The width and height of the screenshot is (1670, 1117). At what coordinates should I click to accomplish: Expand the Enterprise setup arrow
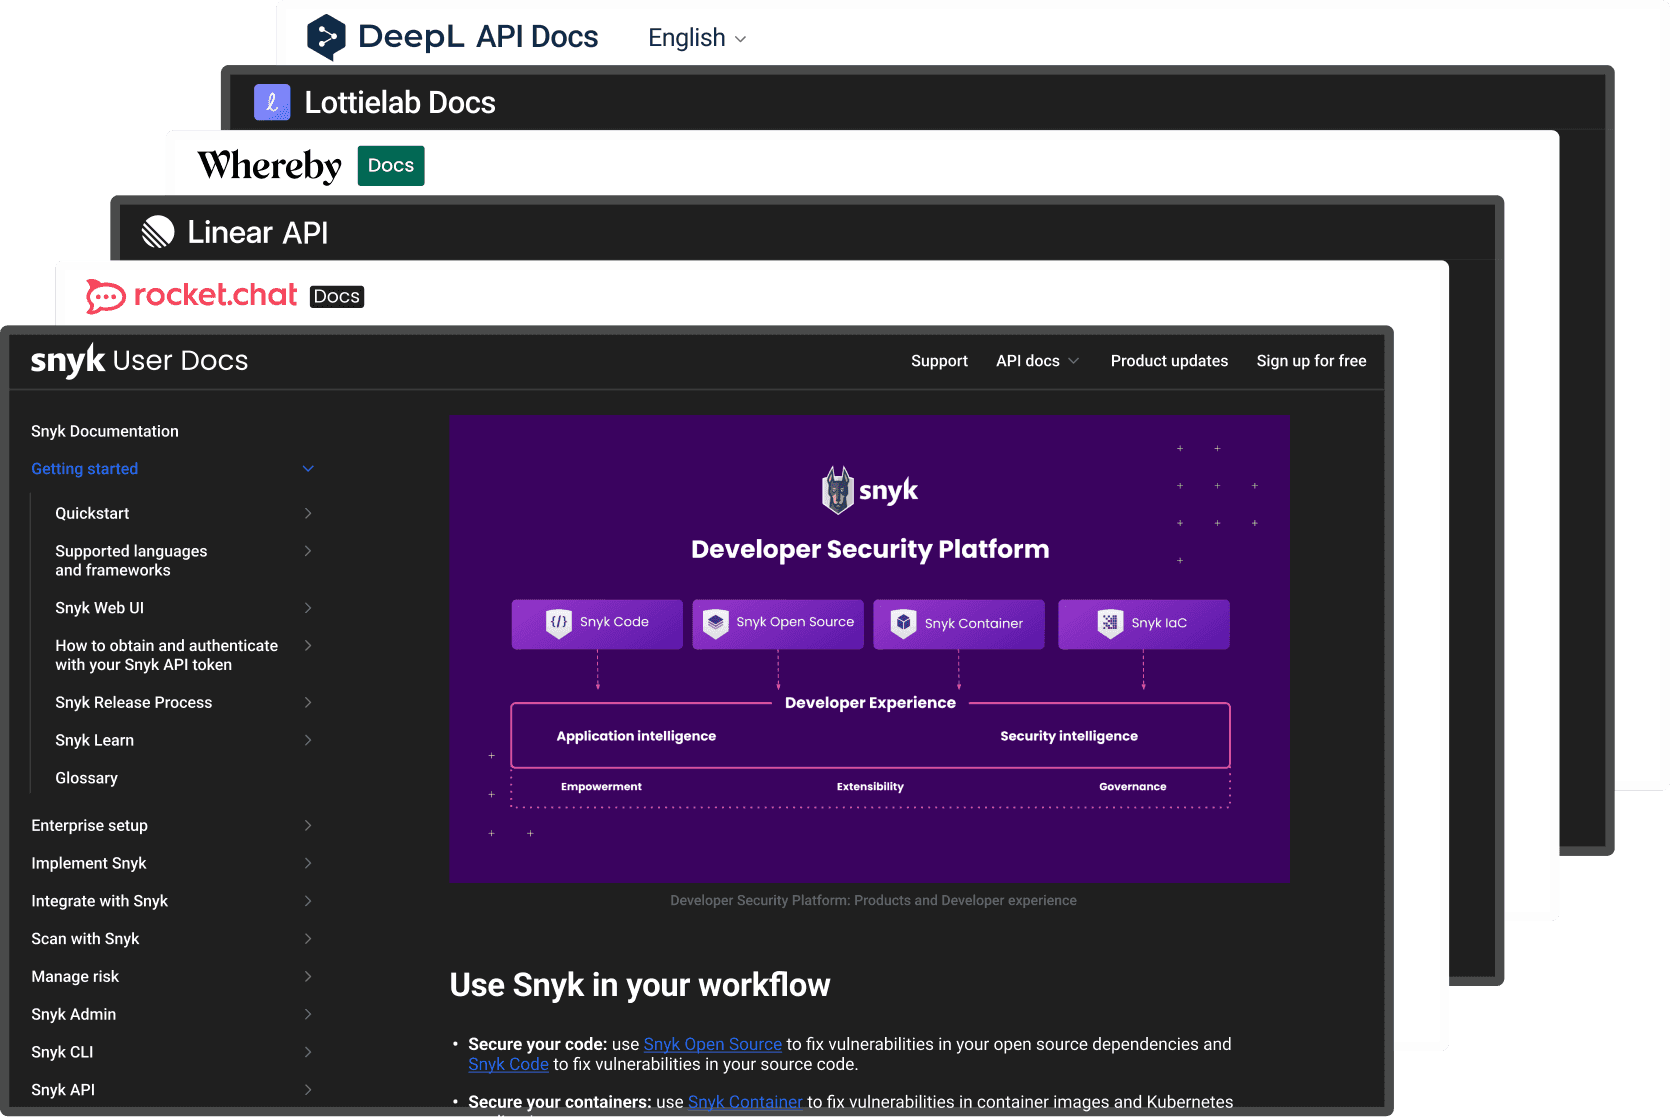308,825
